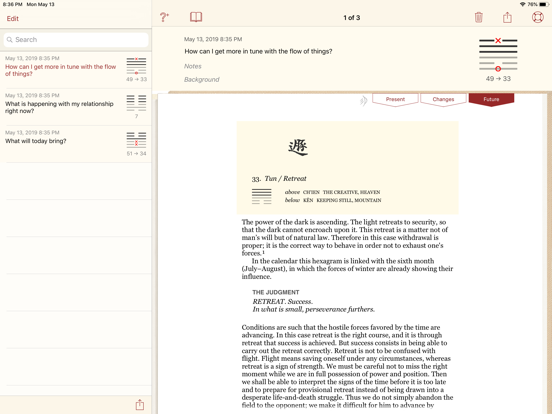This screenshot has width=552, height=414.
Task: Tap '1 of 3' page indicator
Action: click(352, 18)
